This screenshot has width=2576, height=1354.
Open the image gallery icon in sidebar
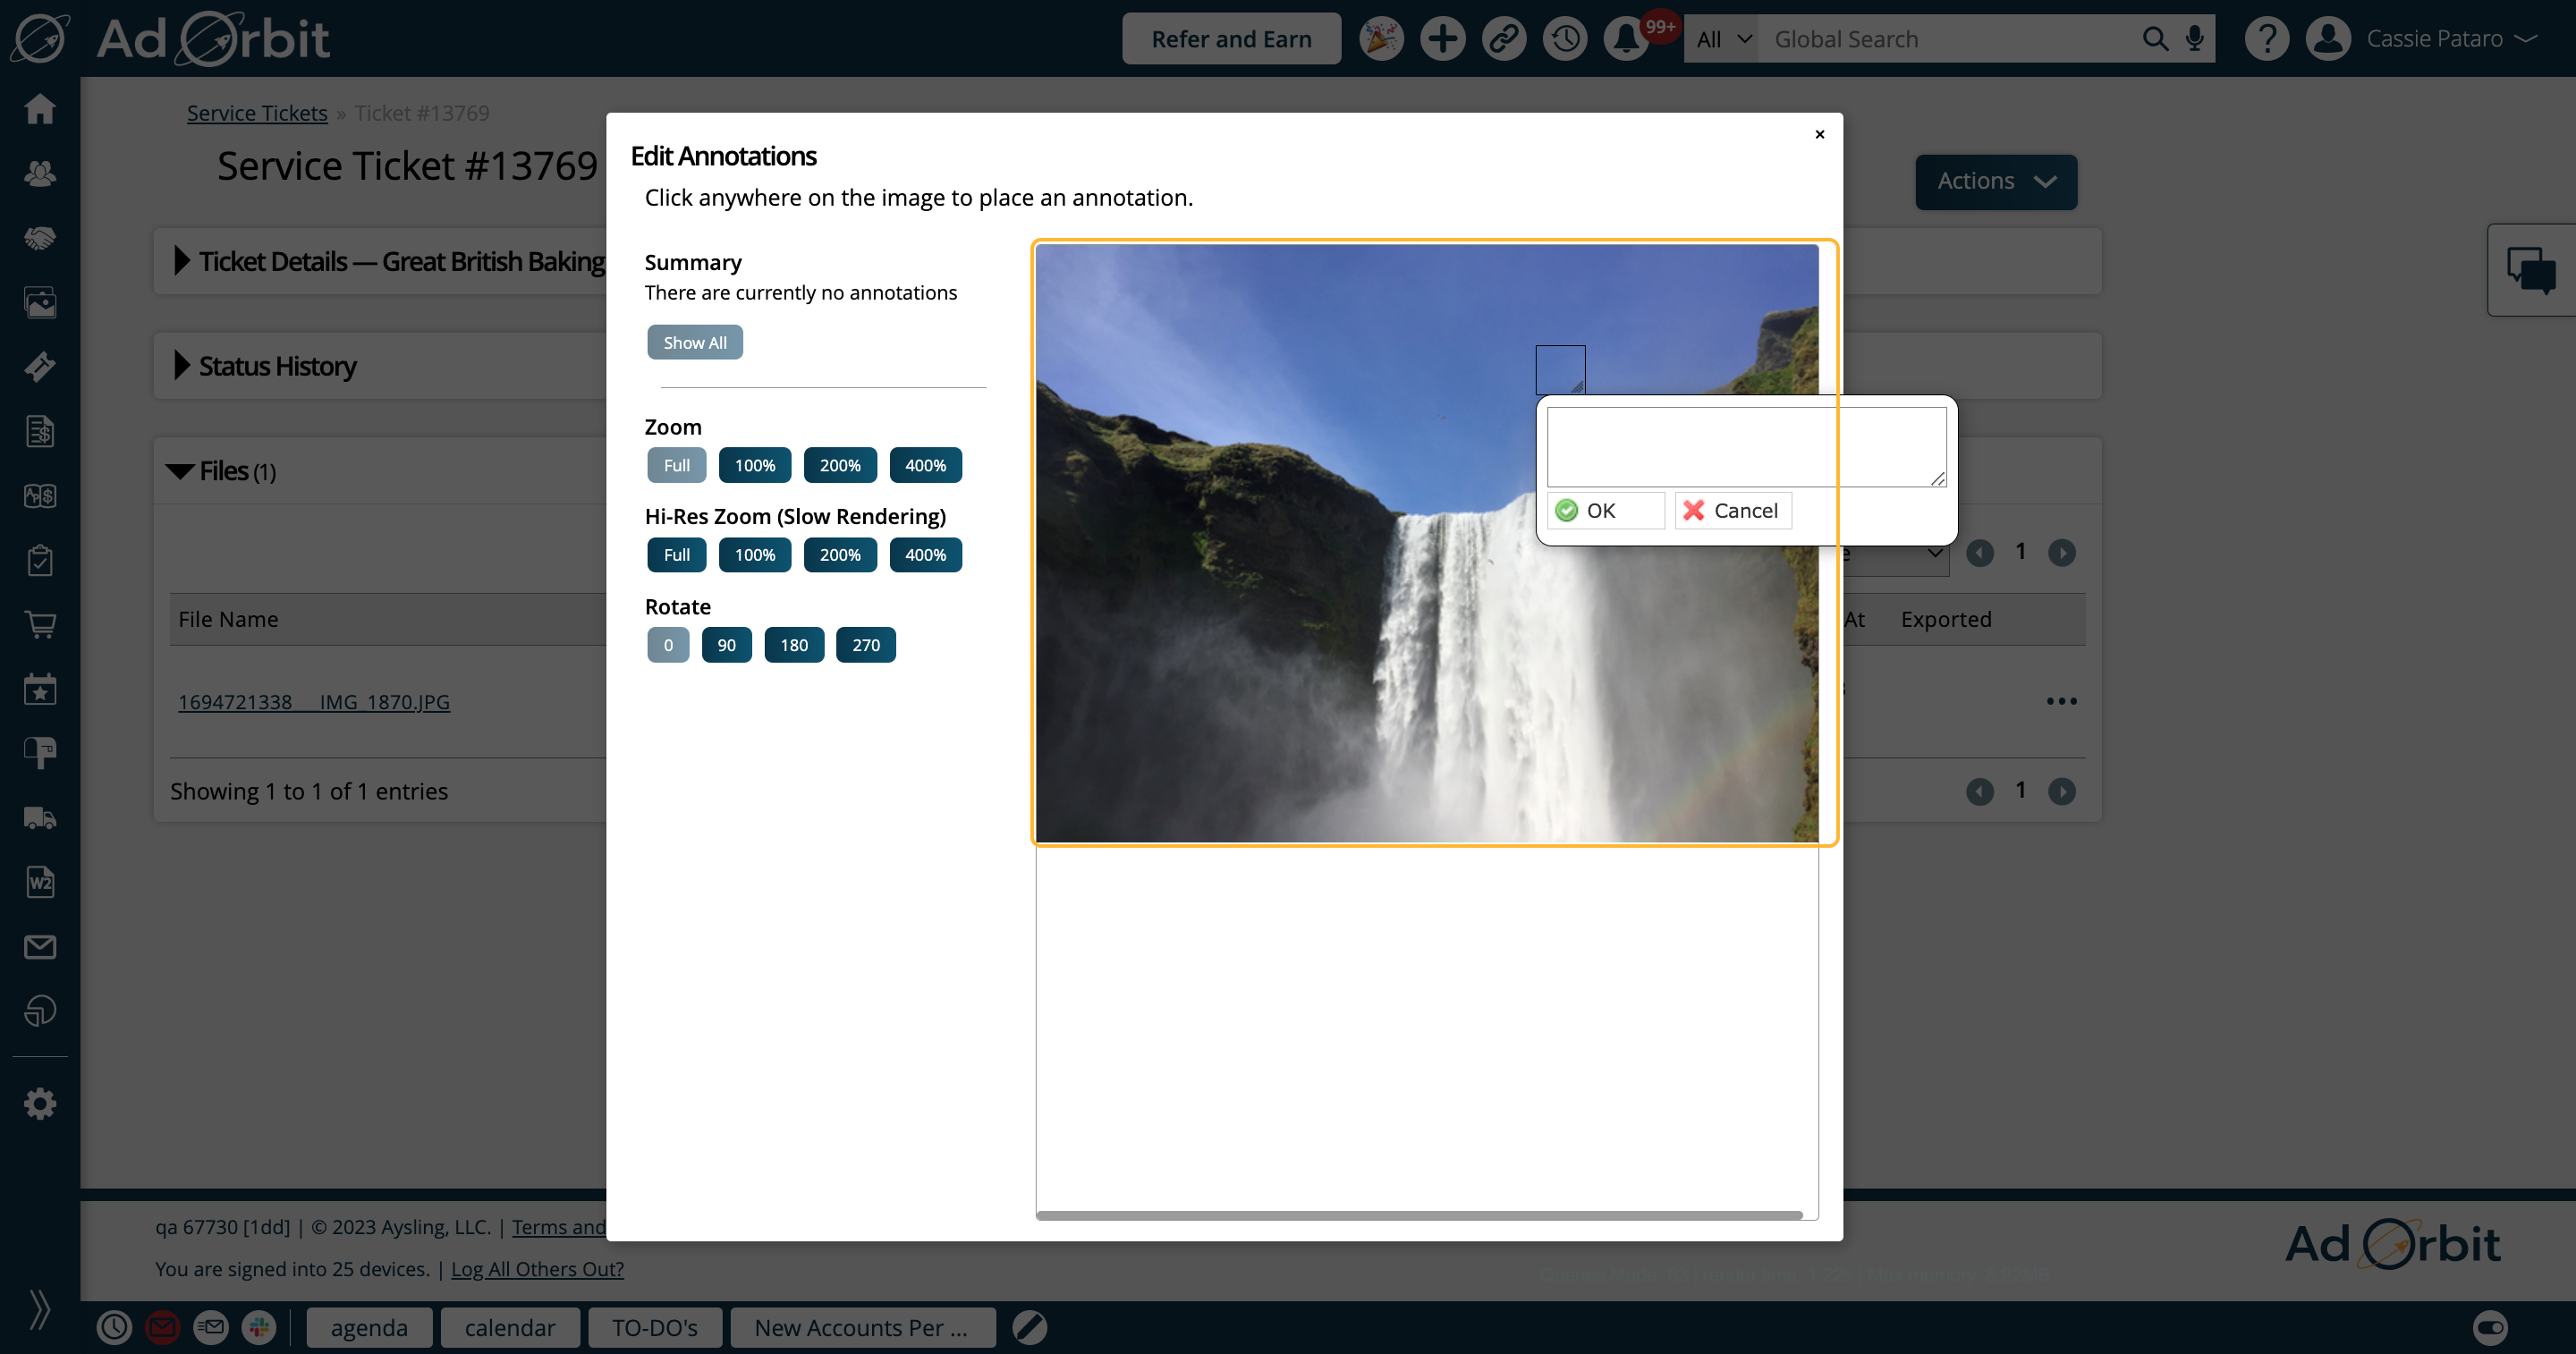click(x=40, y=302)
